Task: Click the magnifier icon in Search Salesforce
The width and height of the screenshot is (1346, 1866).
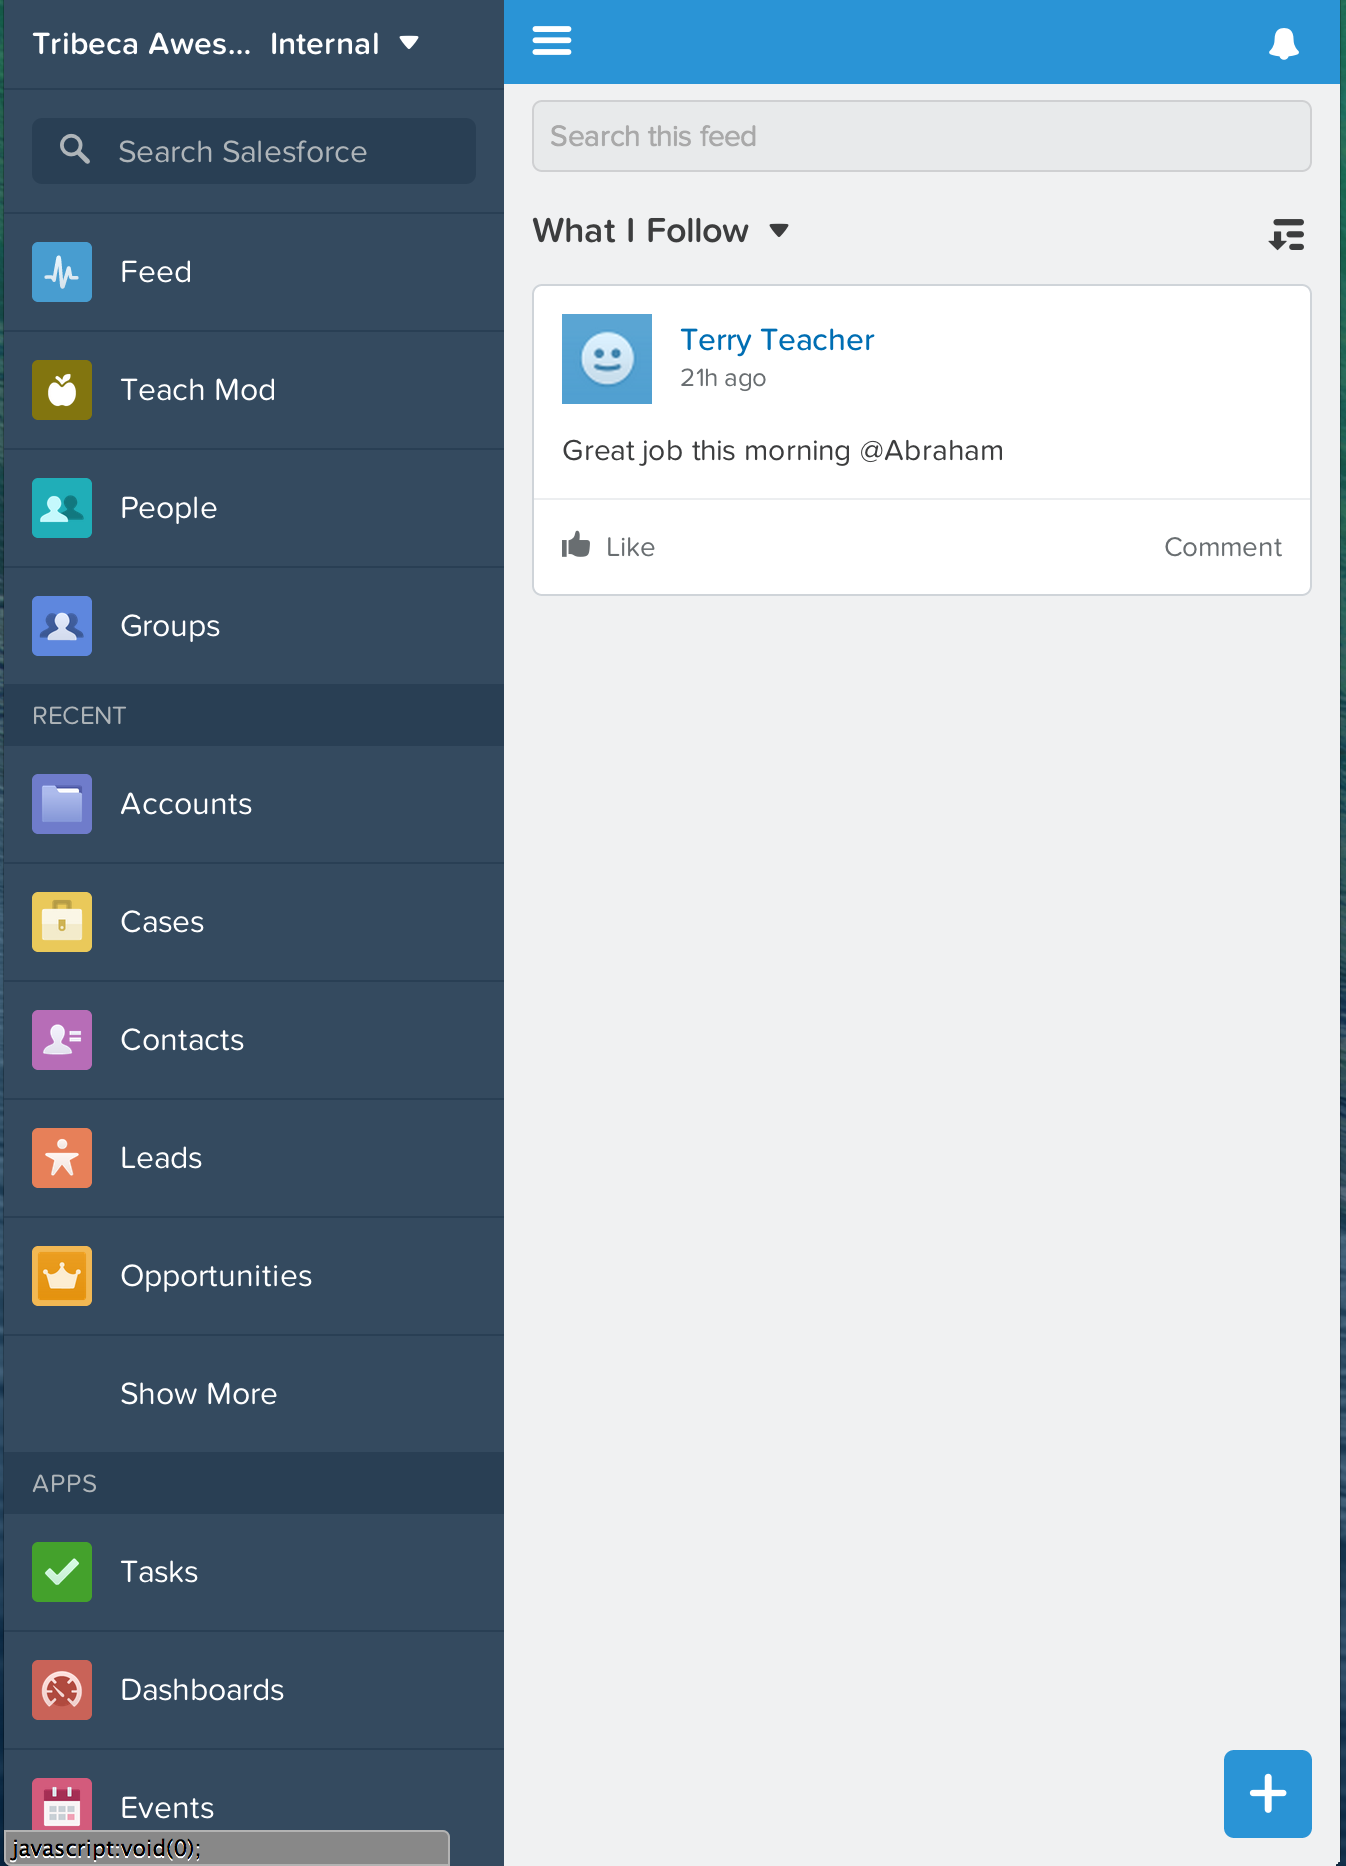Action: tap(75, 150)
